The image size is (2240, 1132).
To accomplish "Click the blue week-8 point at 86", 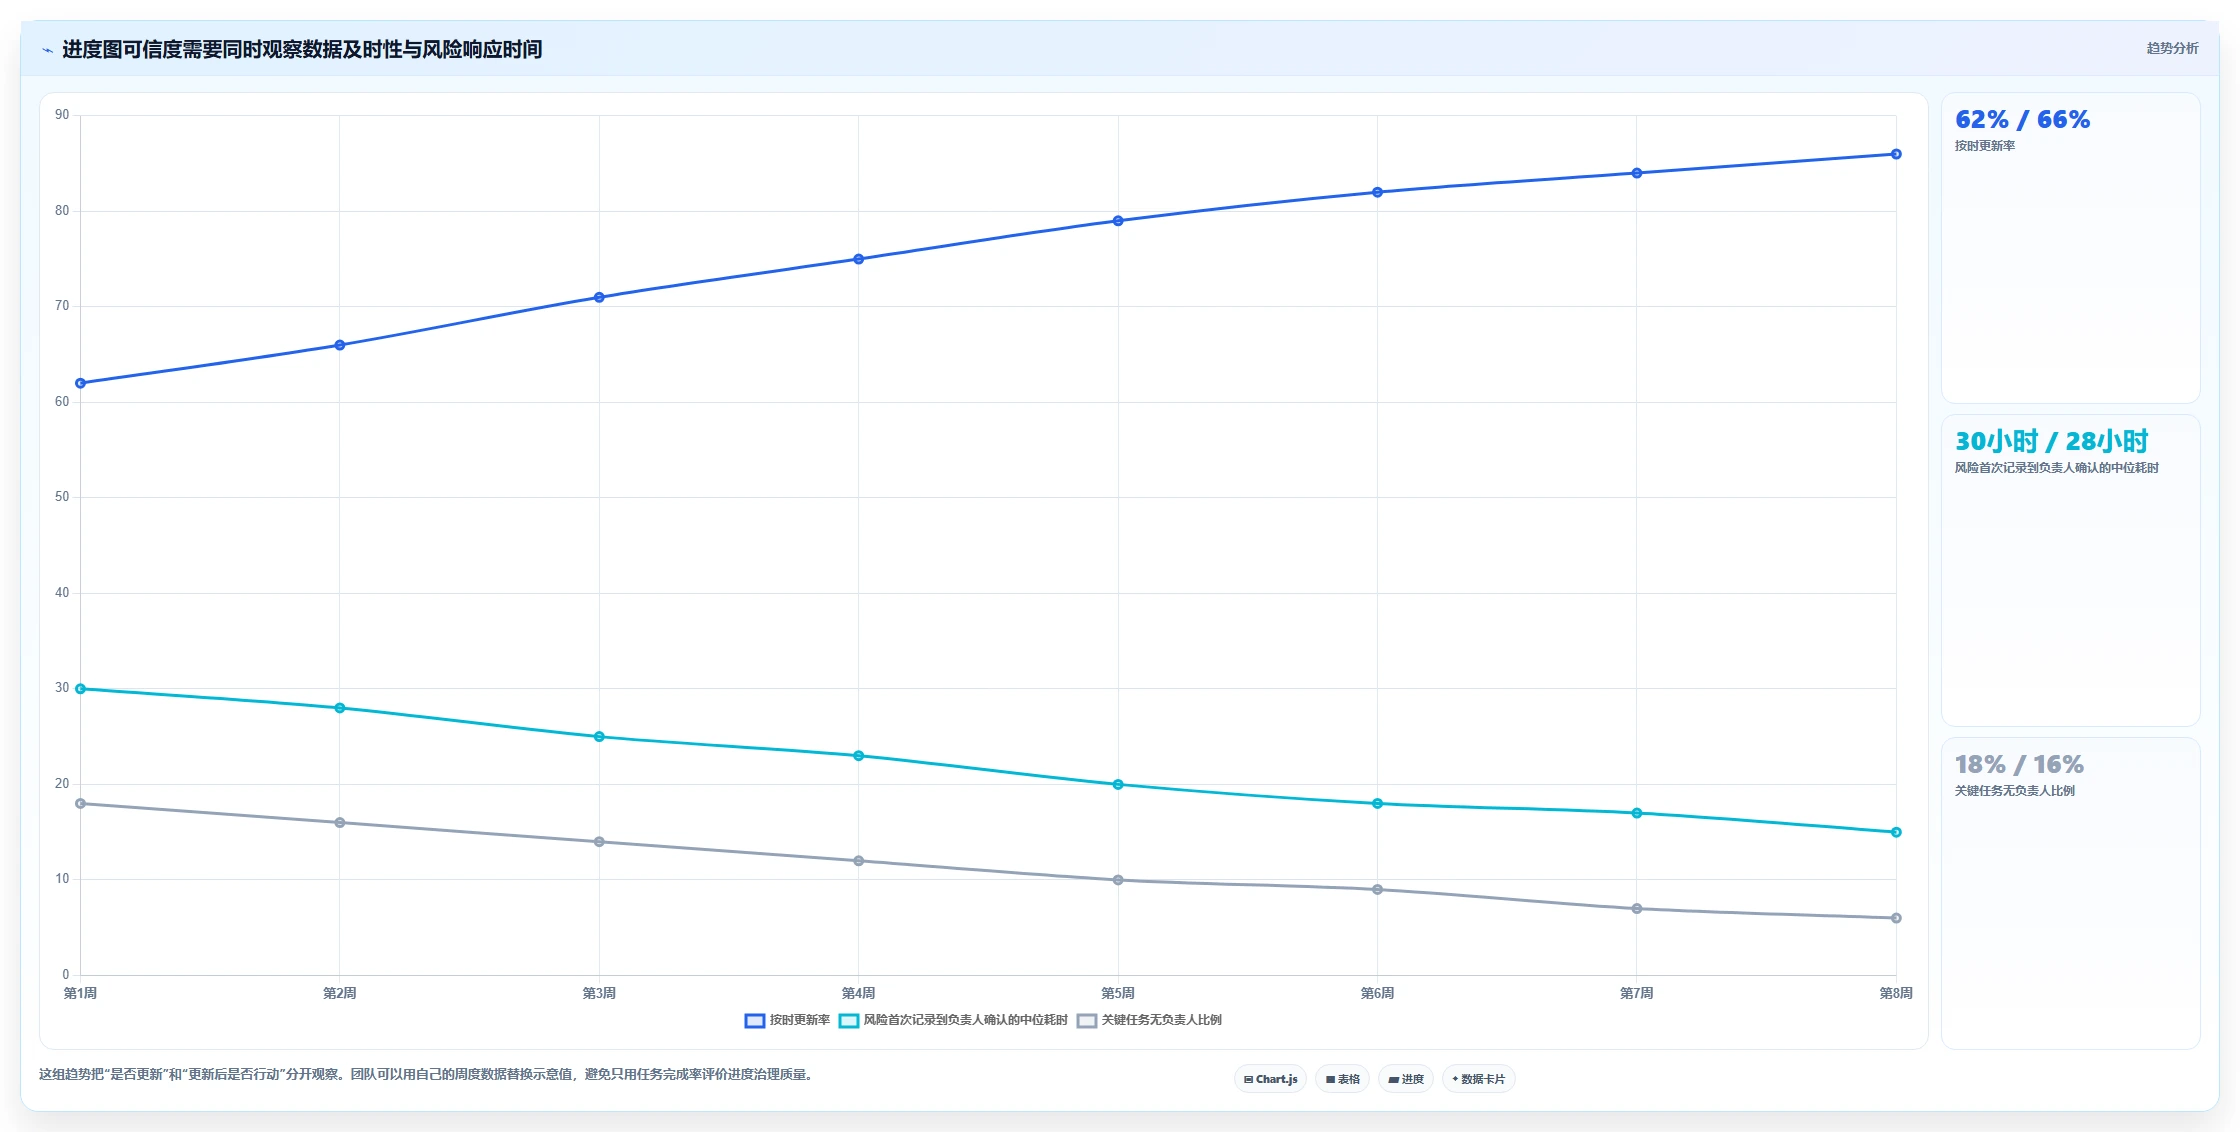I will click(x=1896, y=154).
